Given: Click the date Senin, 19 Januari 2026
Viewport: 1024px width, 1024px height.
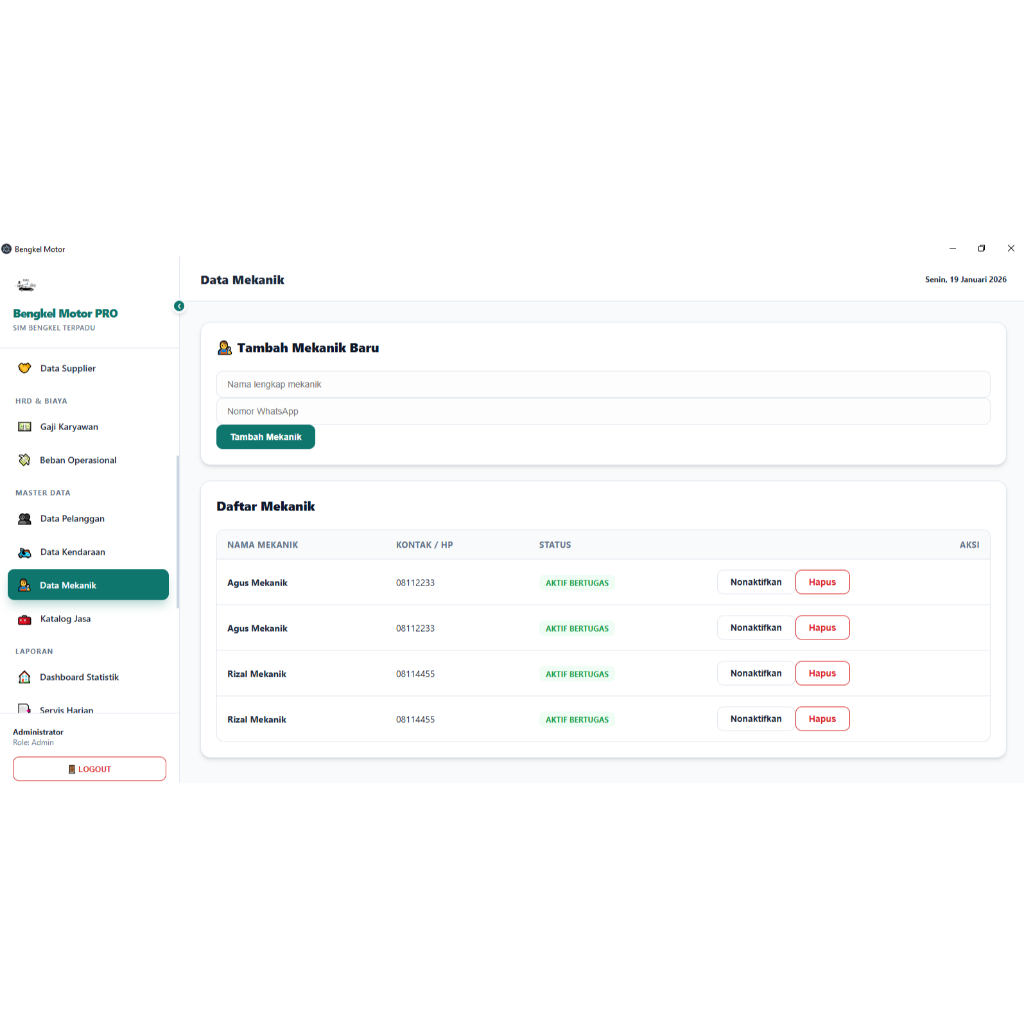Looking at the screenshot, I should click(965, 280).
